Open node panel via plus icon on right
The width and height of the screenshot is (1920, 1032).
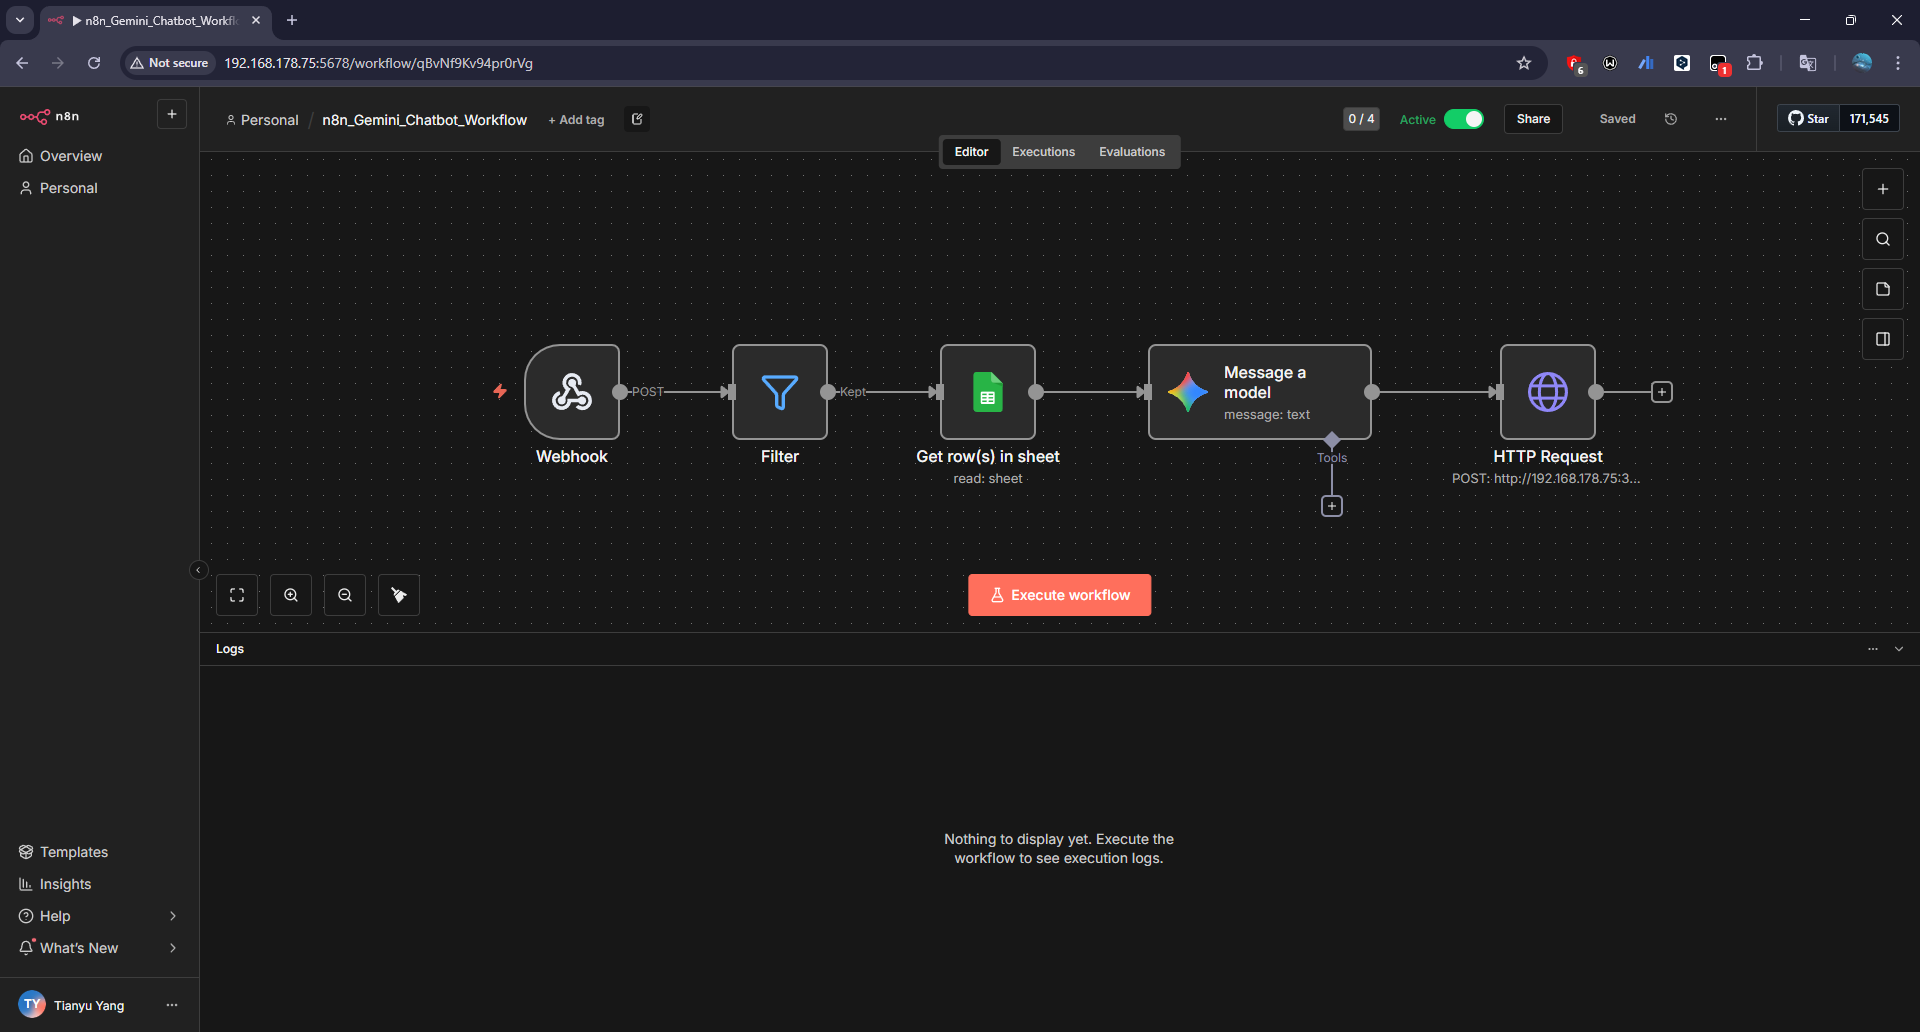(1883, 188)
